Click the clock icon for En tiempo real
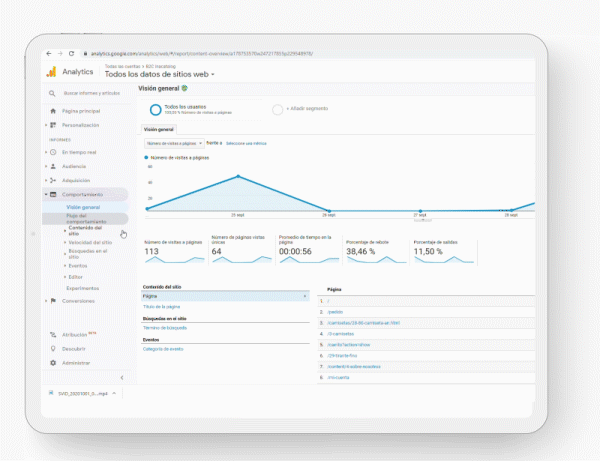 point(53,152)
